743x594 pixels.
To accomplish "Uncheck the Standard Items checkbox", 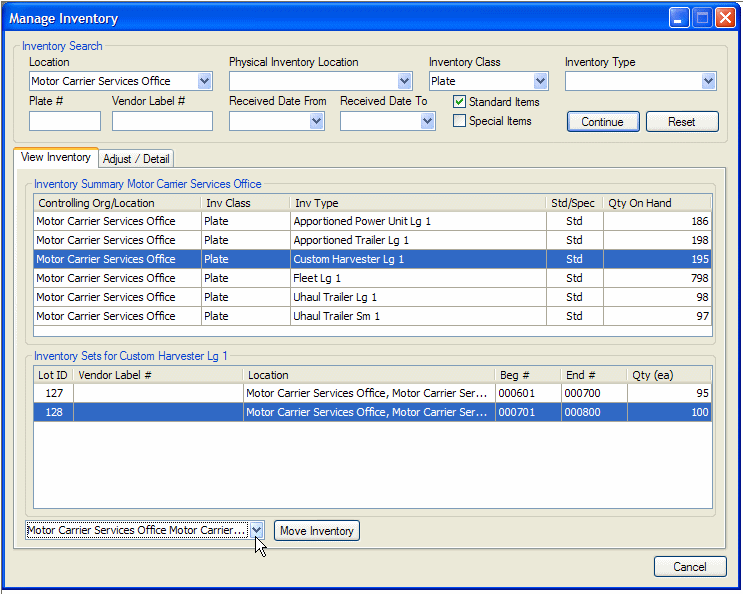I will point(460,102).
